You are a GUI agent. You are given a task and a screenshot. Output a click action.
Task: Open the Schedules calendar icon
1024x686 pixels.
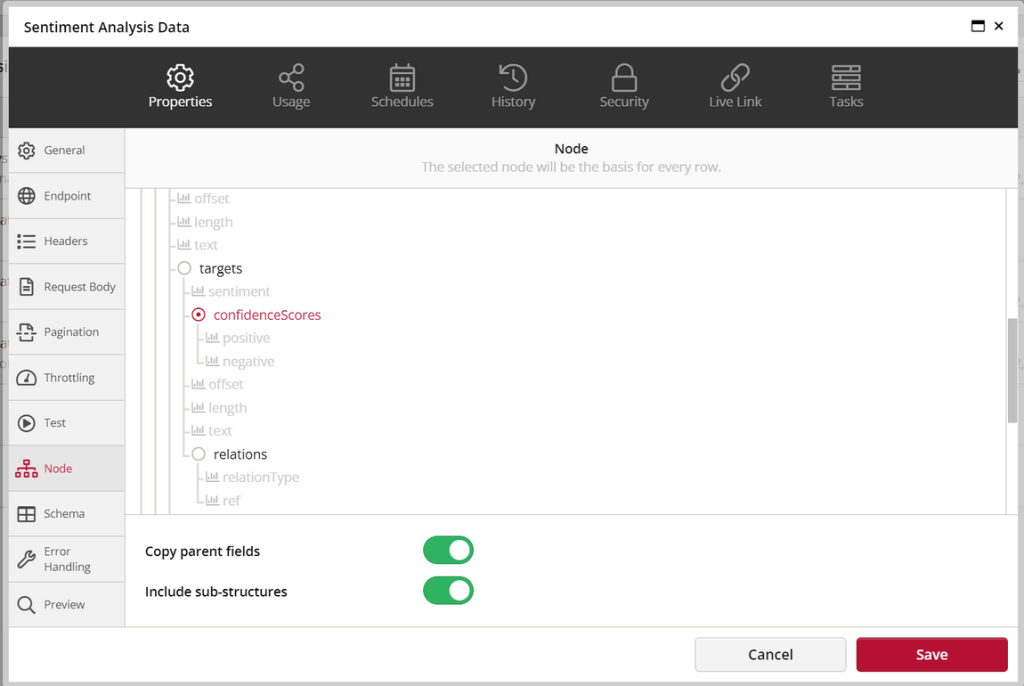(402, 78)
